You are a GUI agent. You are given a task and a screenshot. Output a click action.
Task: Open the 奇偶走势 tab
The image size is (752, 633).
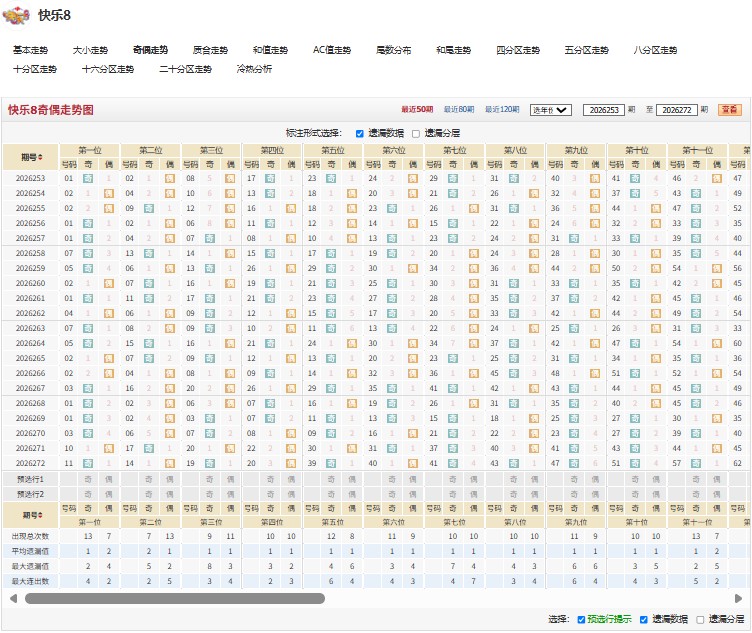point(151,50)
